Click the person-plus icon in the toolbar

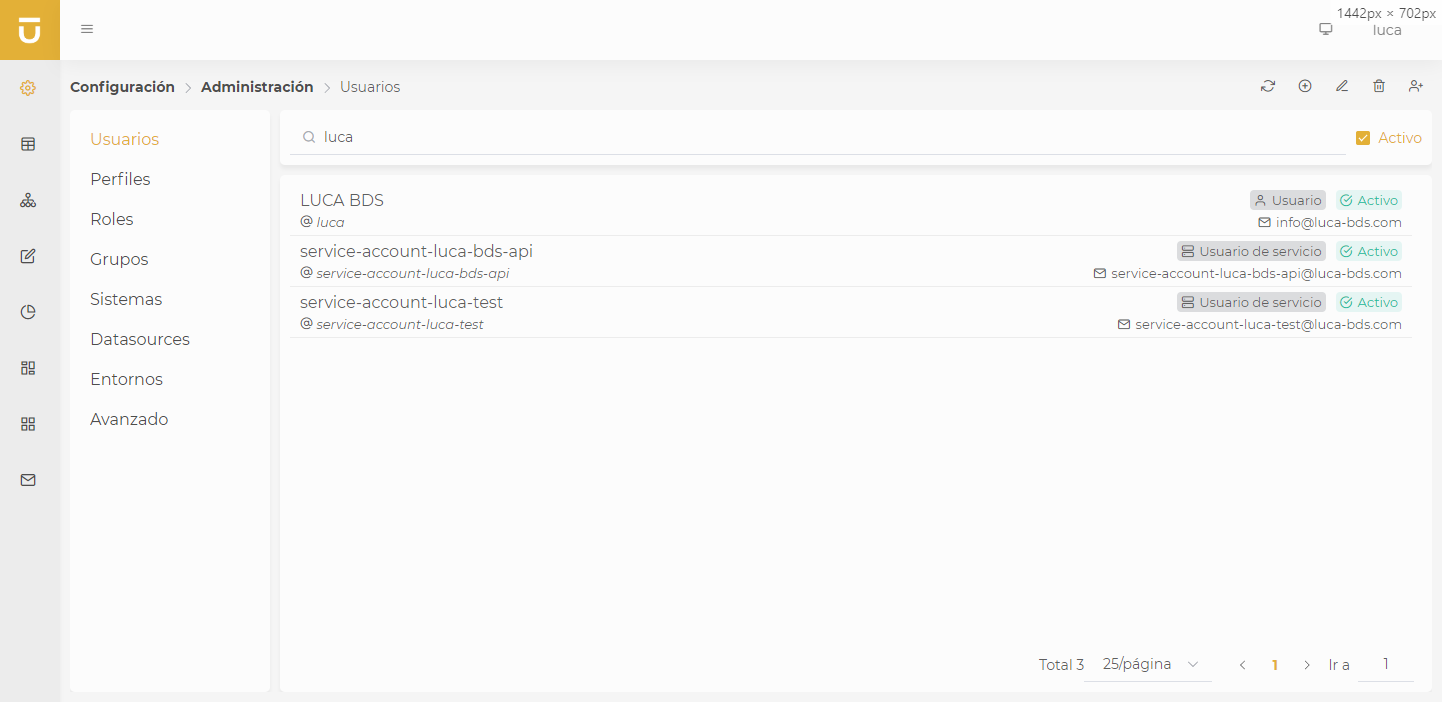1416,86
